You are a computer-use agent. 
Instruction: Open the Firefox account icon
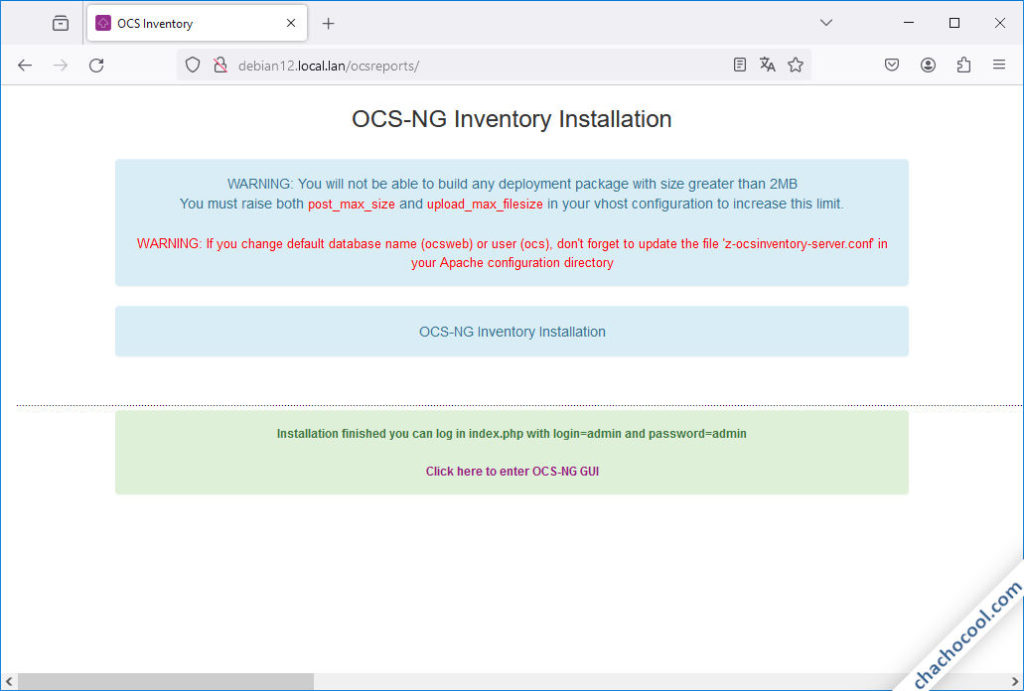click(x=927, y=64)
